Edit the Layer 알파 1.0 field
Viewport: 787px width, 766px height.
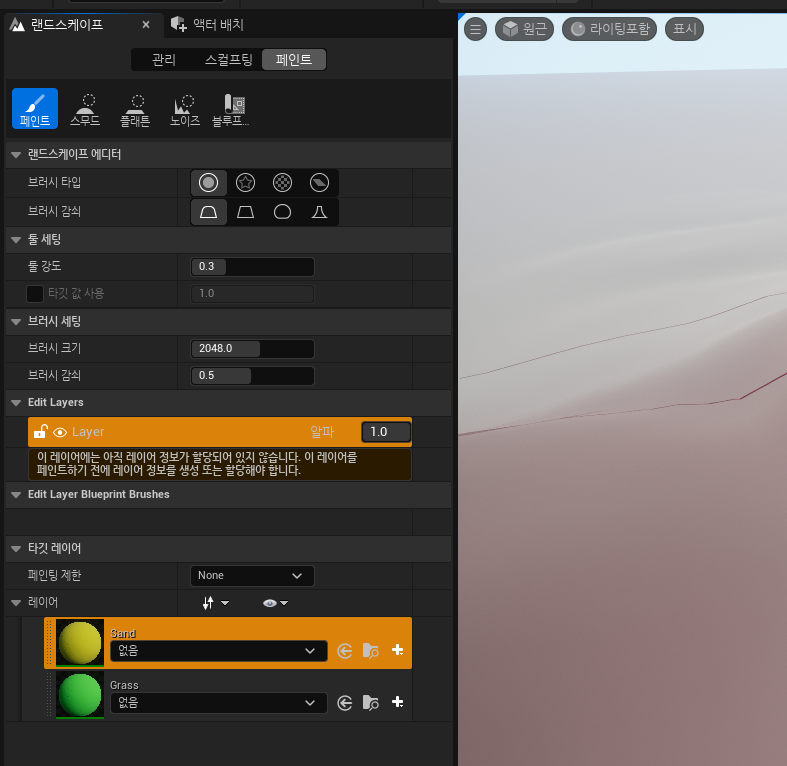386,432
